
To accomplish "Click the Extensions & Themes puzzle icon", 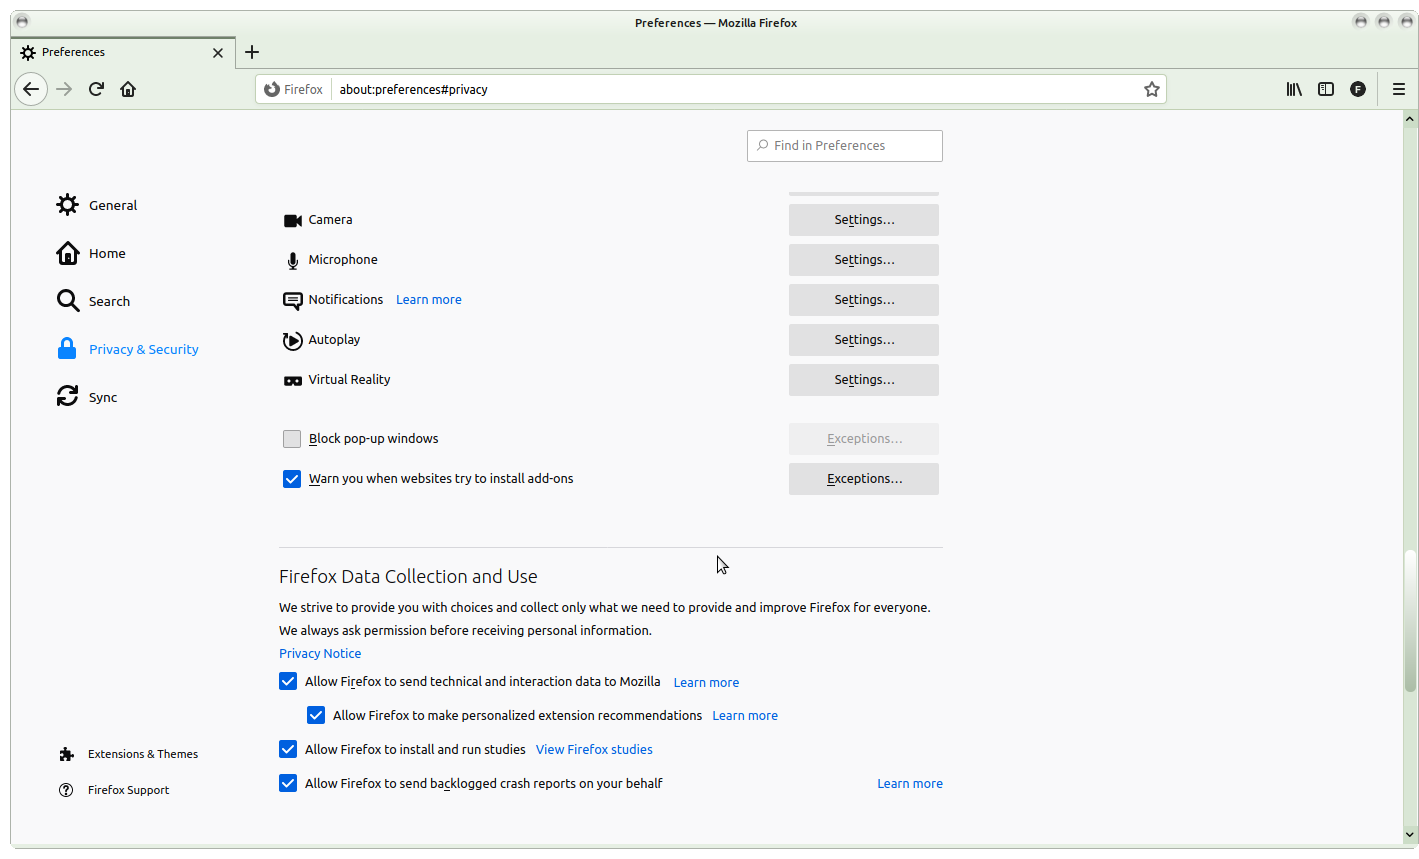I will [66, 754].
